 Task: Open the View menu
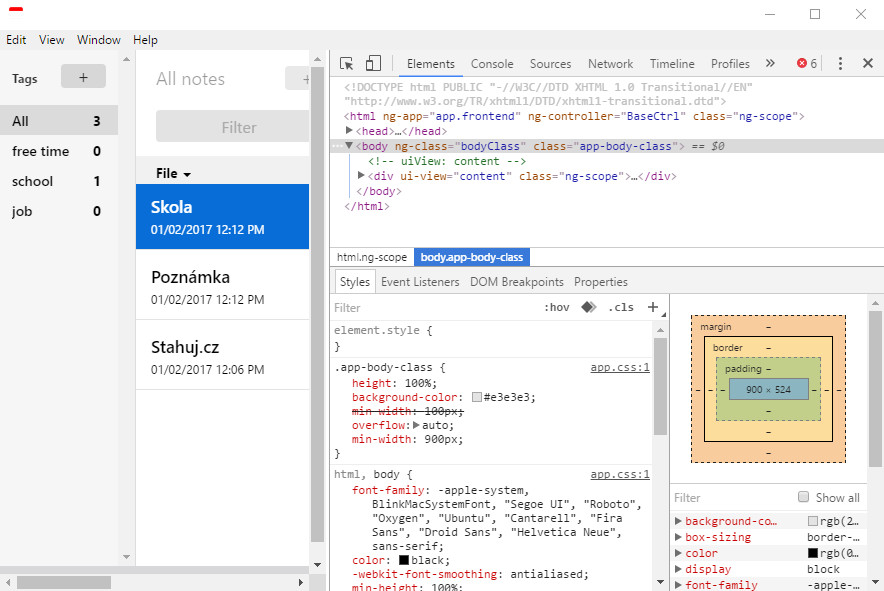point(51,40)
